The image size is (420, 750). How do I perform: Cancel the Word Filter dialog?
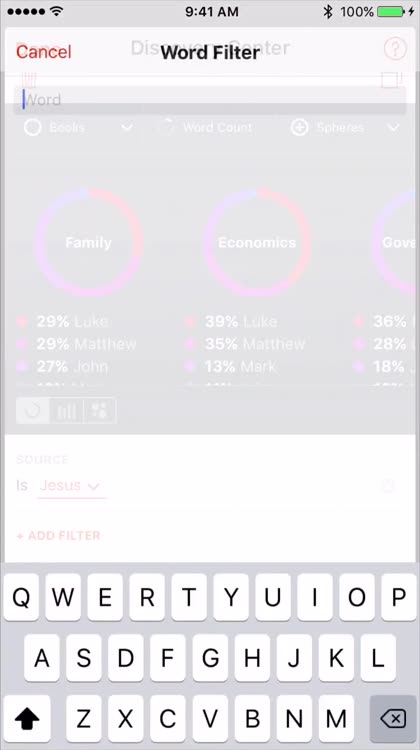44,52
